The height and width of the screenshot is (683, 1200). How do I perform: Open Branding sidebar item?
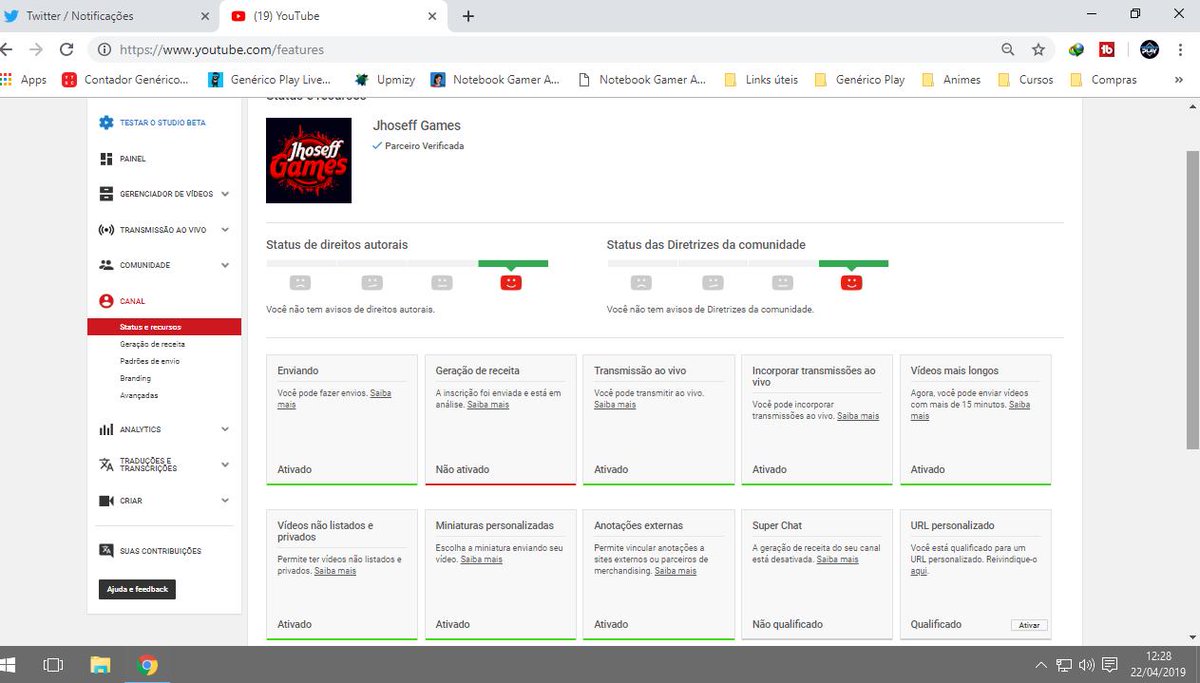click(135, 378)
